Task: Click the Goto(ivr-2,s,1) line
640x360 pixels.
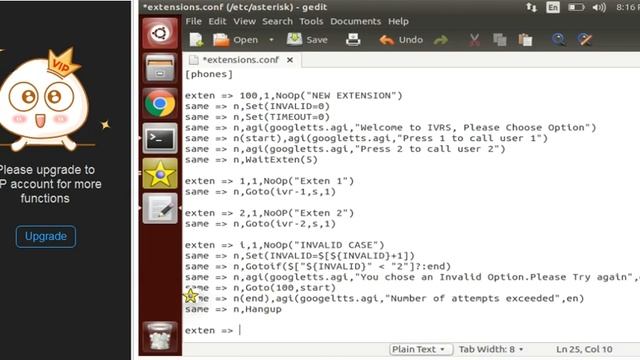Action: pyautogui.click(x=260, y=224)
